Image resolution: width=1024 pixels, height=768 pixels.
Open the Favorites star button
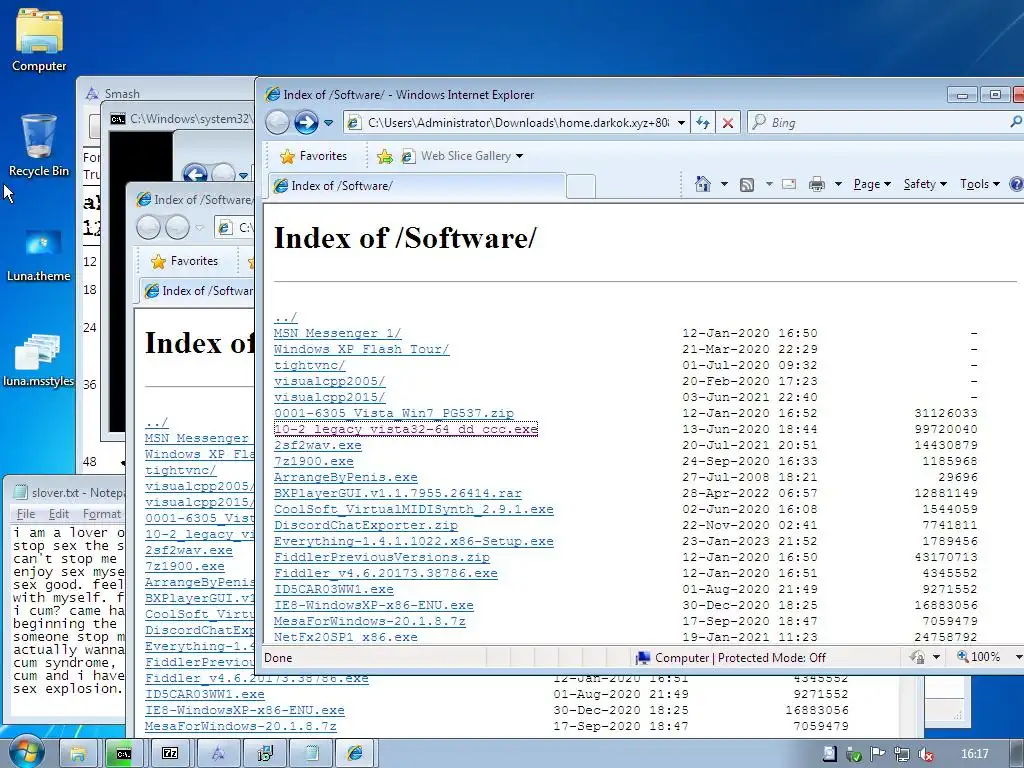(313, 156)
